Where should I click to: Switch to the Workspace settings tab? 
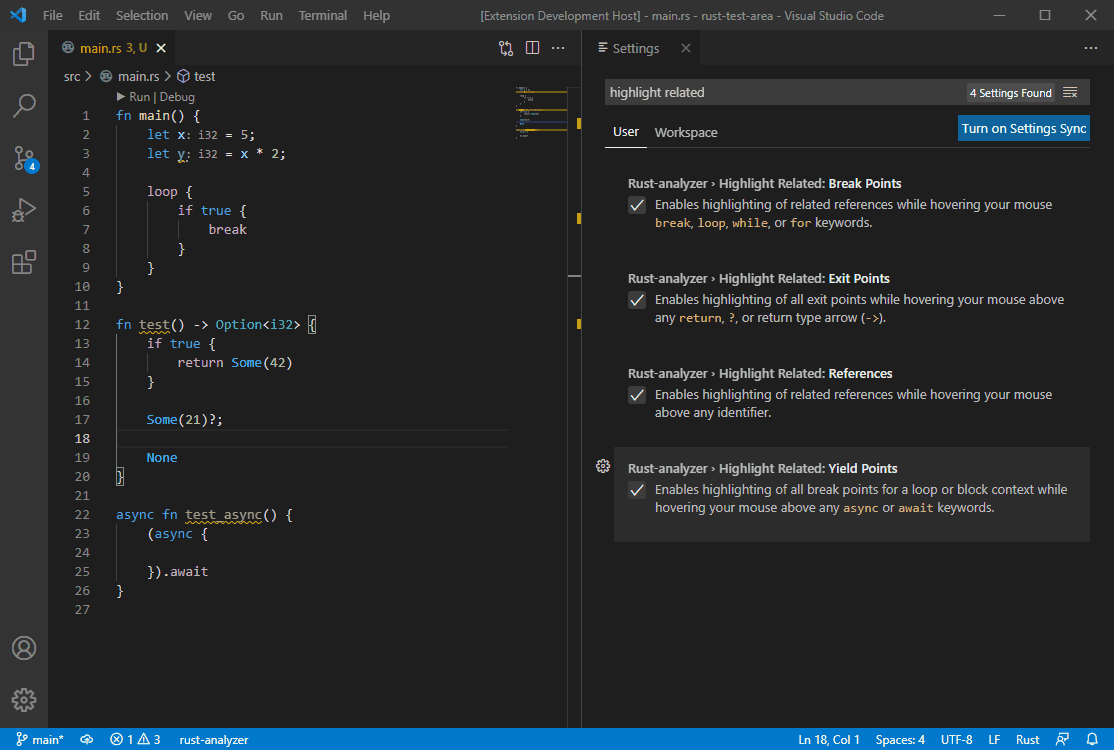pyautogui.click(x=686, y=132)
